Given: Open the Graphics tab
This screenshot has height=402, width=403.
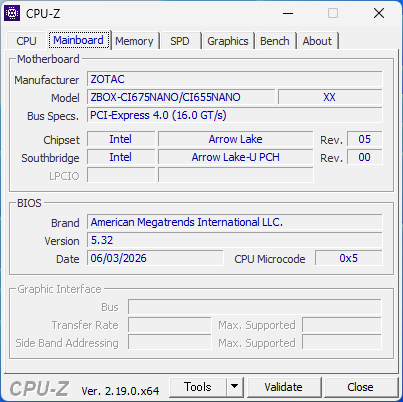Looking at the screenshot, I should (228, 41).
